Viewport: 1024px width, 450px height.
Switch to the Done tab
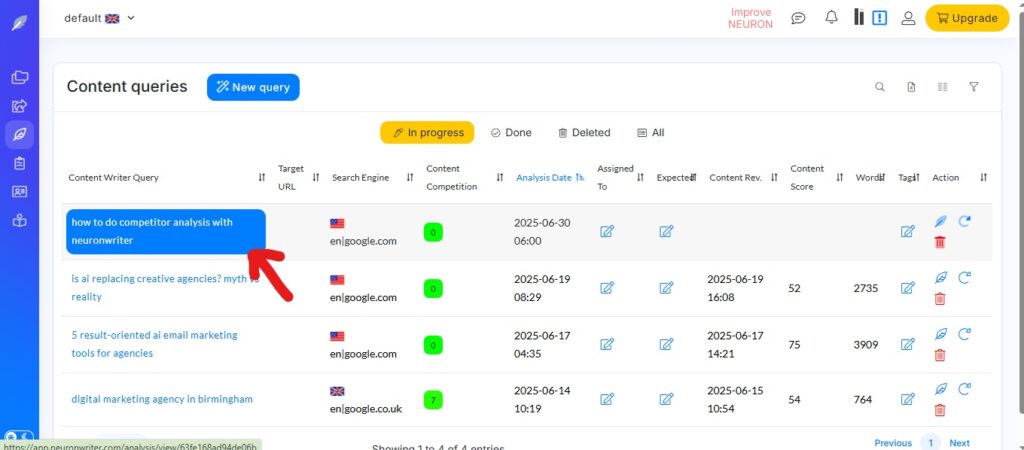[511, 133]
